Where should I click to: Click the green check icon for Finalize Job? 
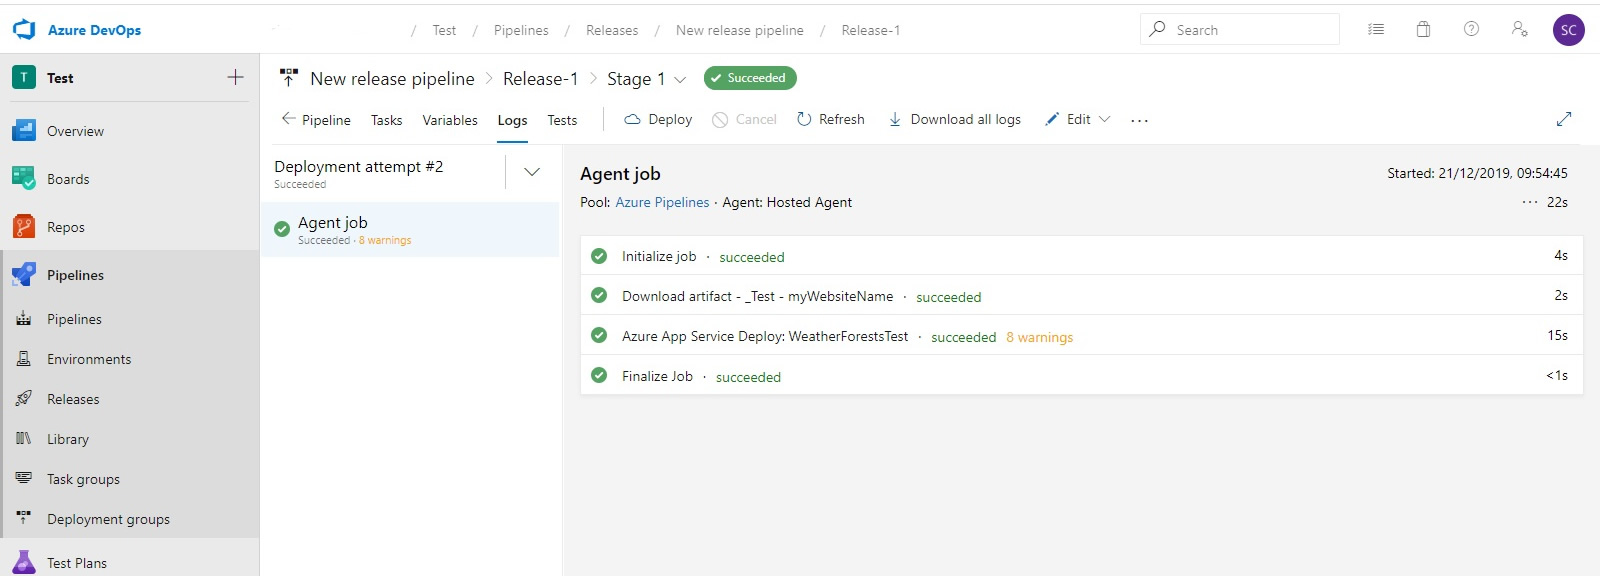point(599,376)
